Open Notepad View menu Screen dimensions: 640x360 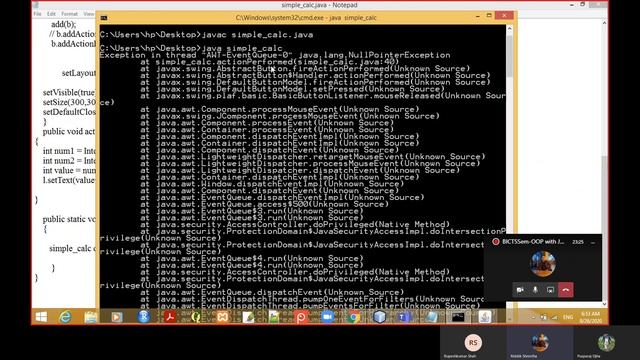point(88,14)
